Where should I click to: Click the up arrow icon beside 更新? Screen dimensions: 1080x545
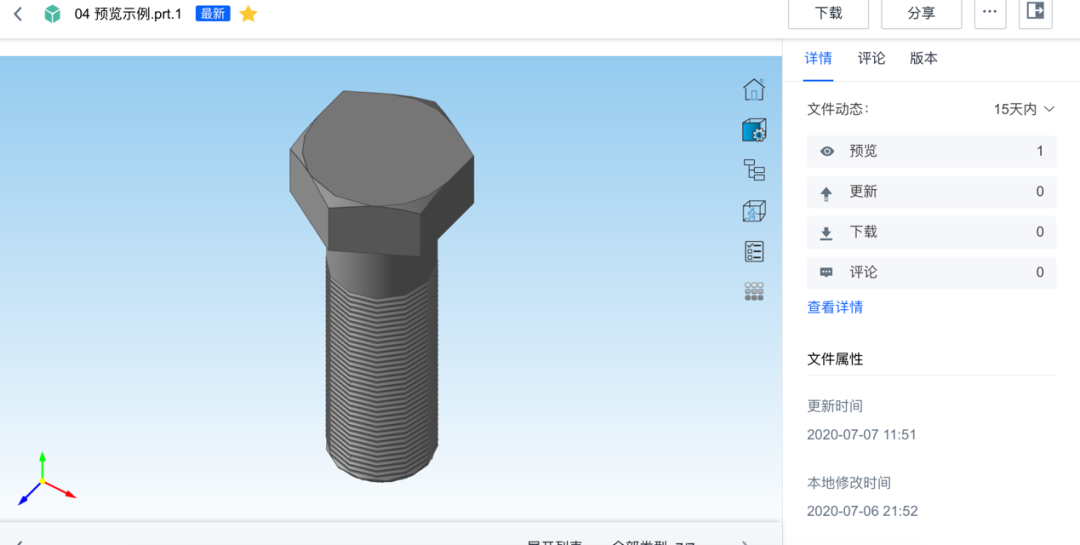[x=827, y=194]
